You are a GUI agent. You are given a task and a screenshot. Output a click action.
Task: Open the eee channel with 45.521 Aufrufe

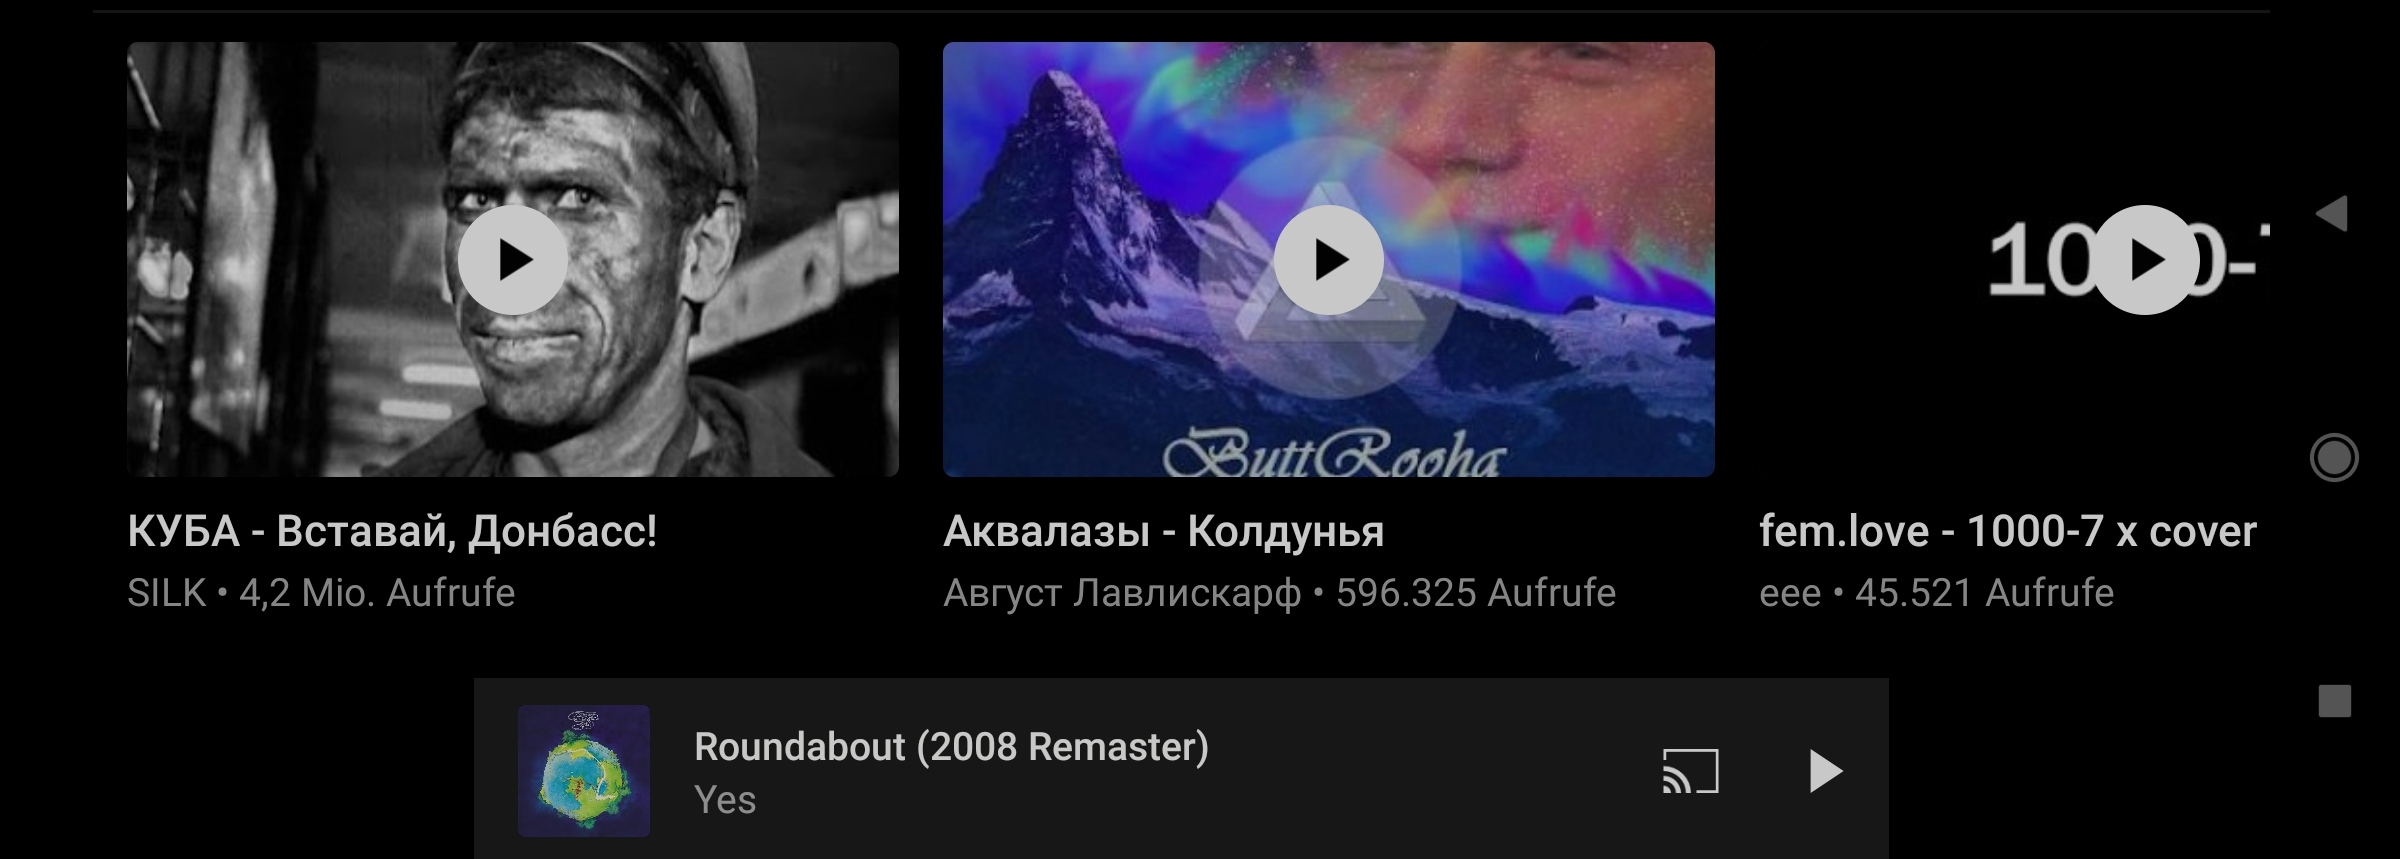click(1936, 593)
